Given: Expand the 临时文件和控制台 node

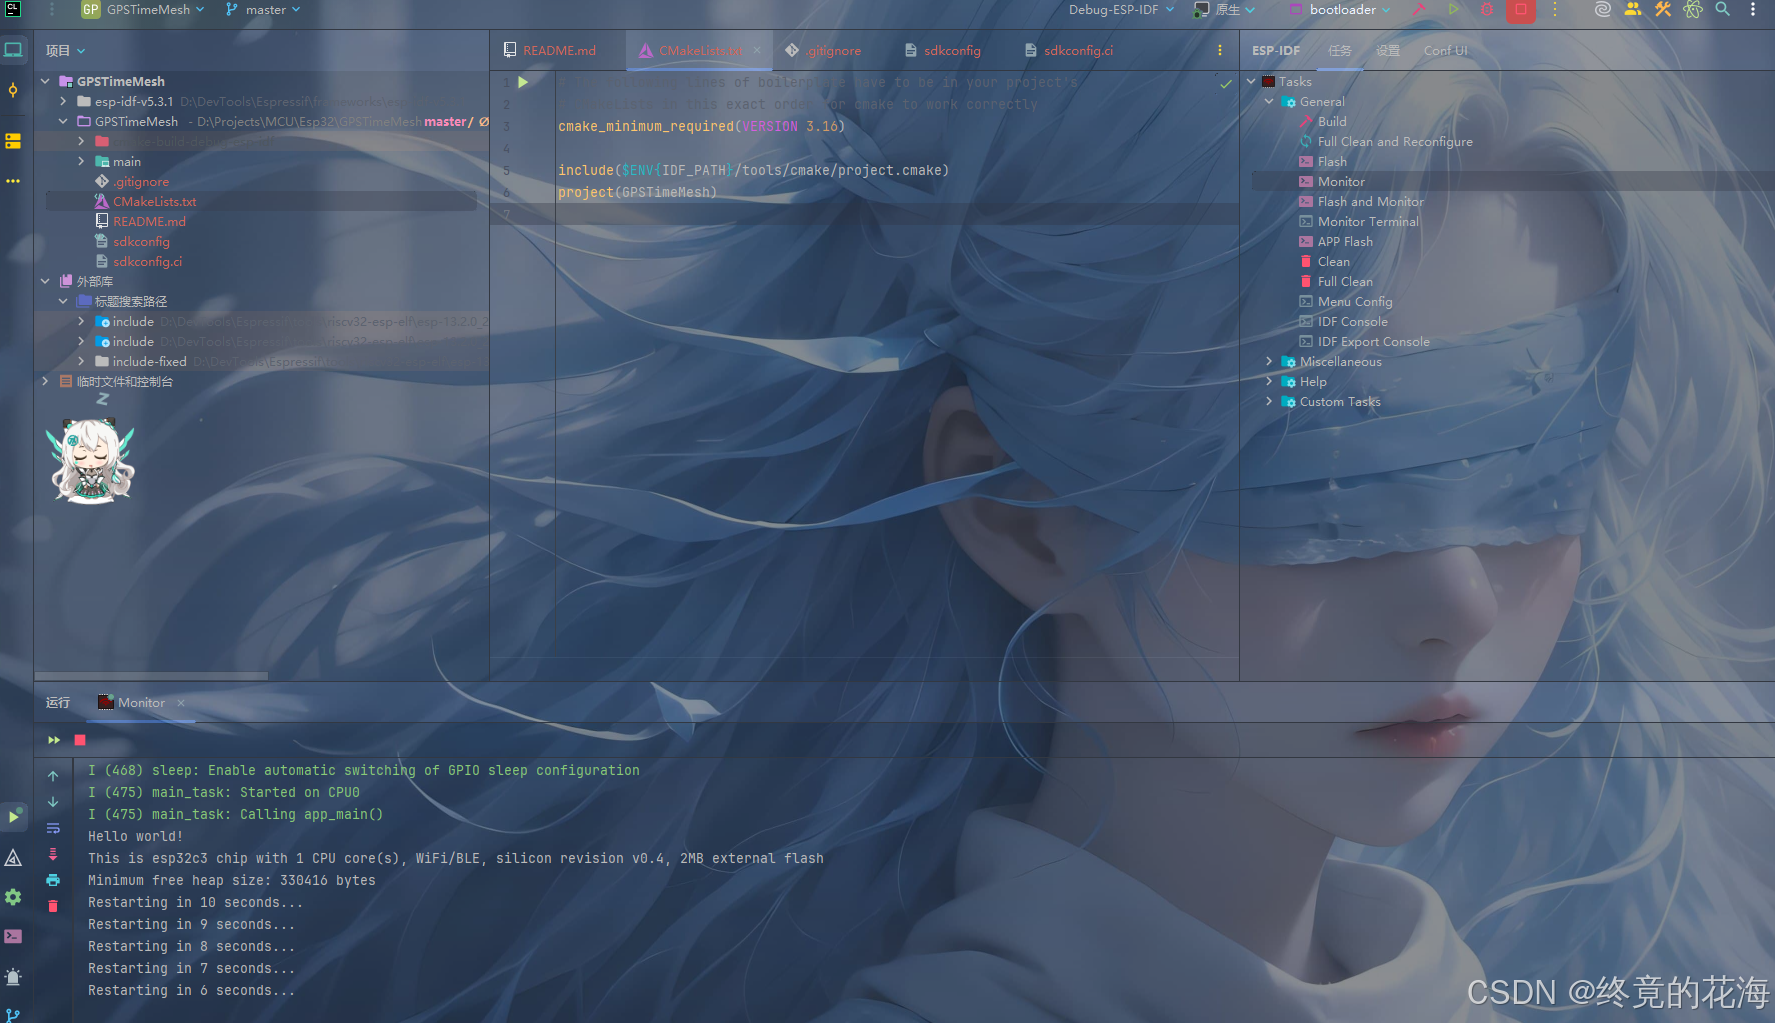Looking at the screenshot, I should click(45, 381).
